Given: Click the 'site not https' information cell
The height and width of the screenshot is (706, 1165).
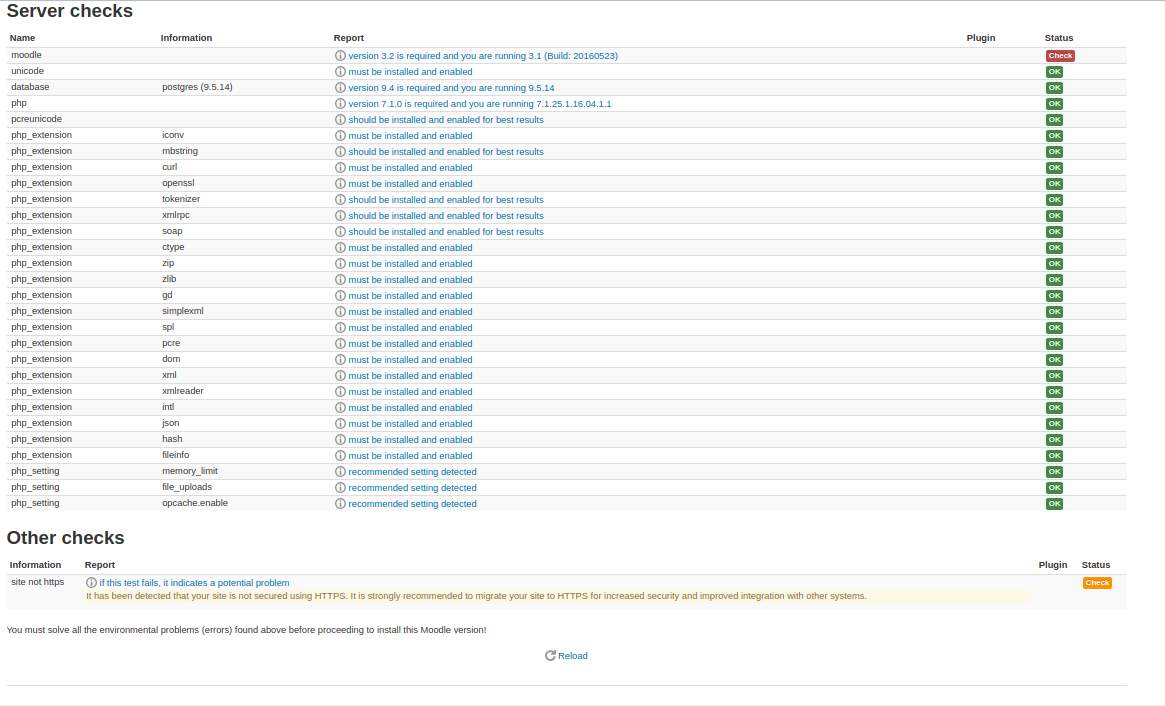Looking at the screenshot, I should coord(38,582).
